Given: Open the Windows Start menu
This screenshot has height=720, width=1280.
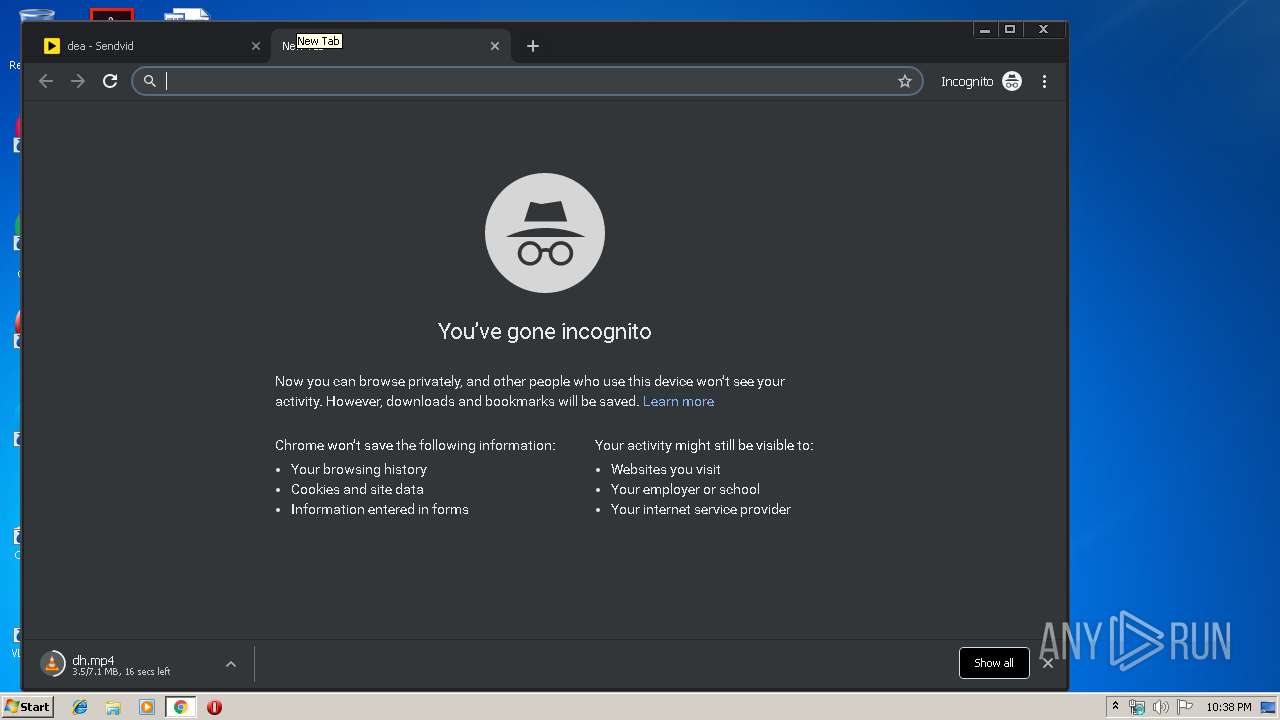Looking at the screenshot, I should pyautogui.click(x=27, y=707).
